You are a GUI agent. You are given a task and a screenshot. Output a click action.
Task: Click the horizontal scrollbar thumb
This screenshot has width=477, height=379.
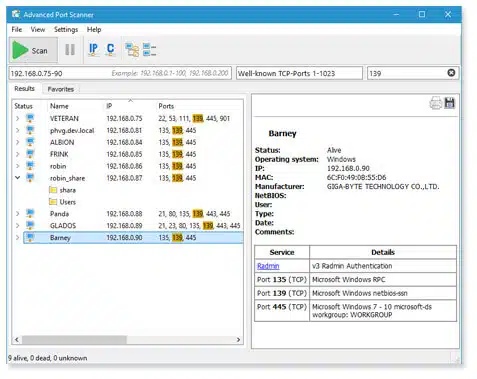74,339
